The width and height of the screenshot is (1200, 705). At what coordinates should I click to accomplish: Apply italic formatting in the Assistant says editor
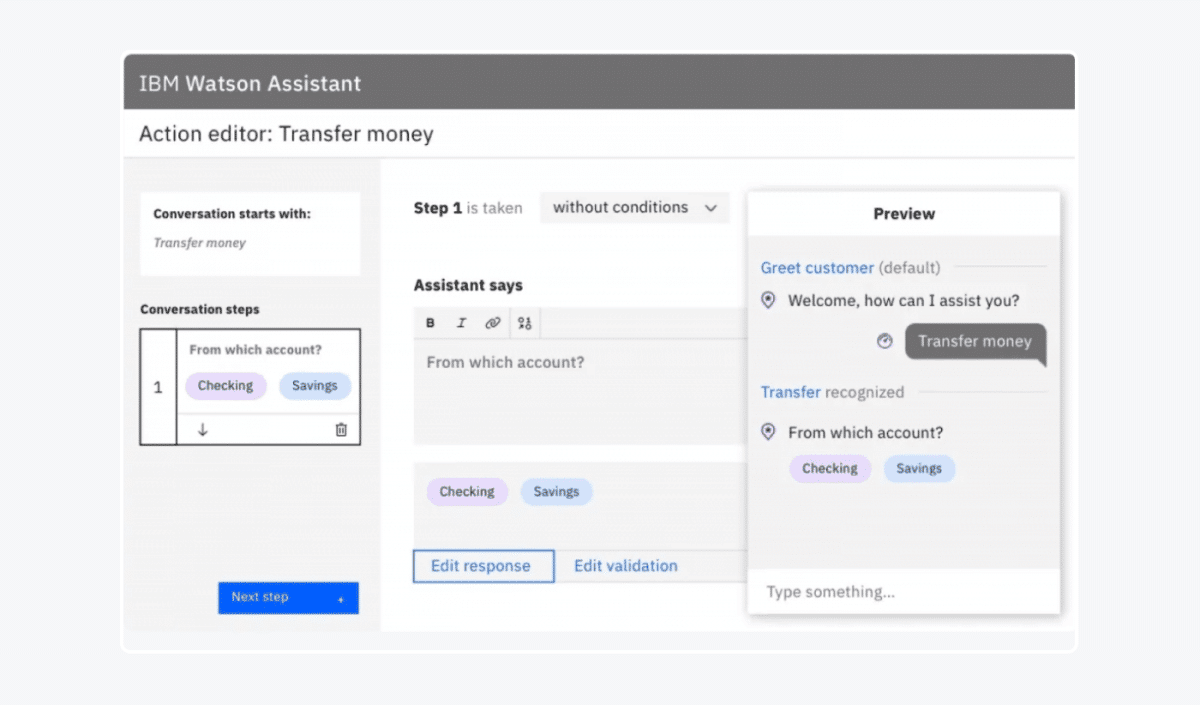pos(460,322)
